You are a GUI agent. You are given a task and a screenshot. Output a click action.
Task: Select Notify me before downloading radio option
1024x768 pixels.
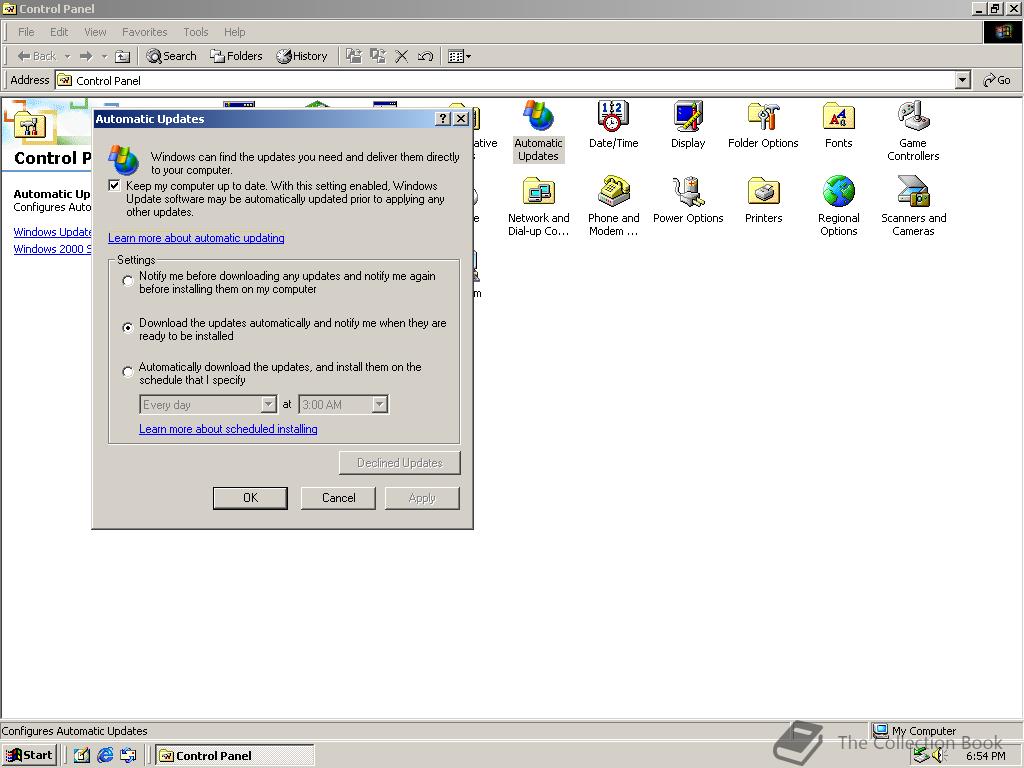[128, 281]
